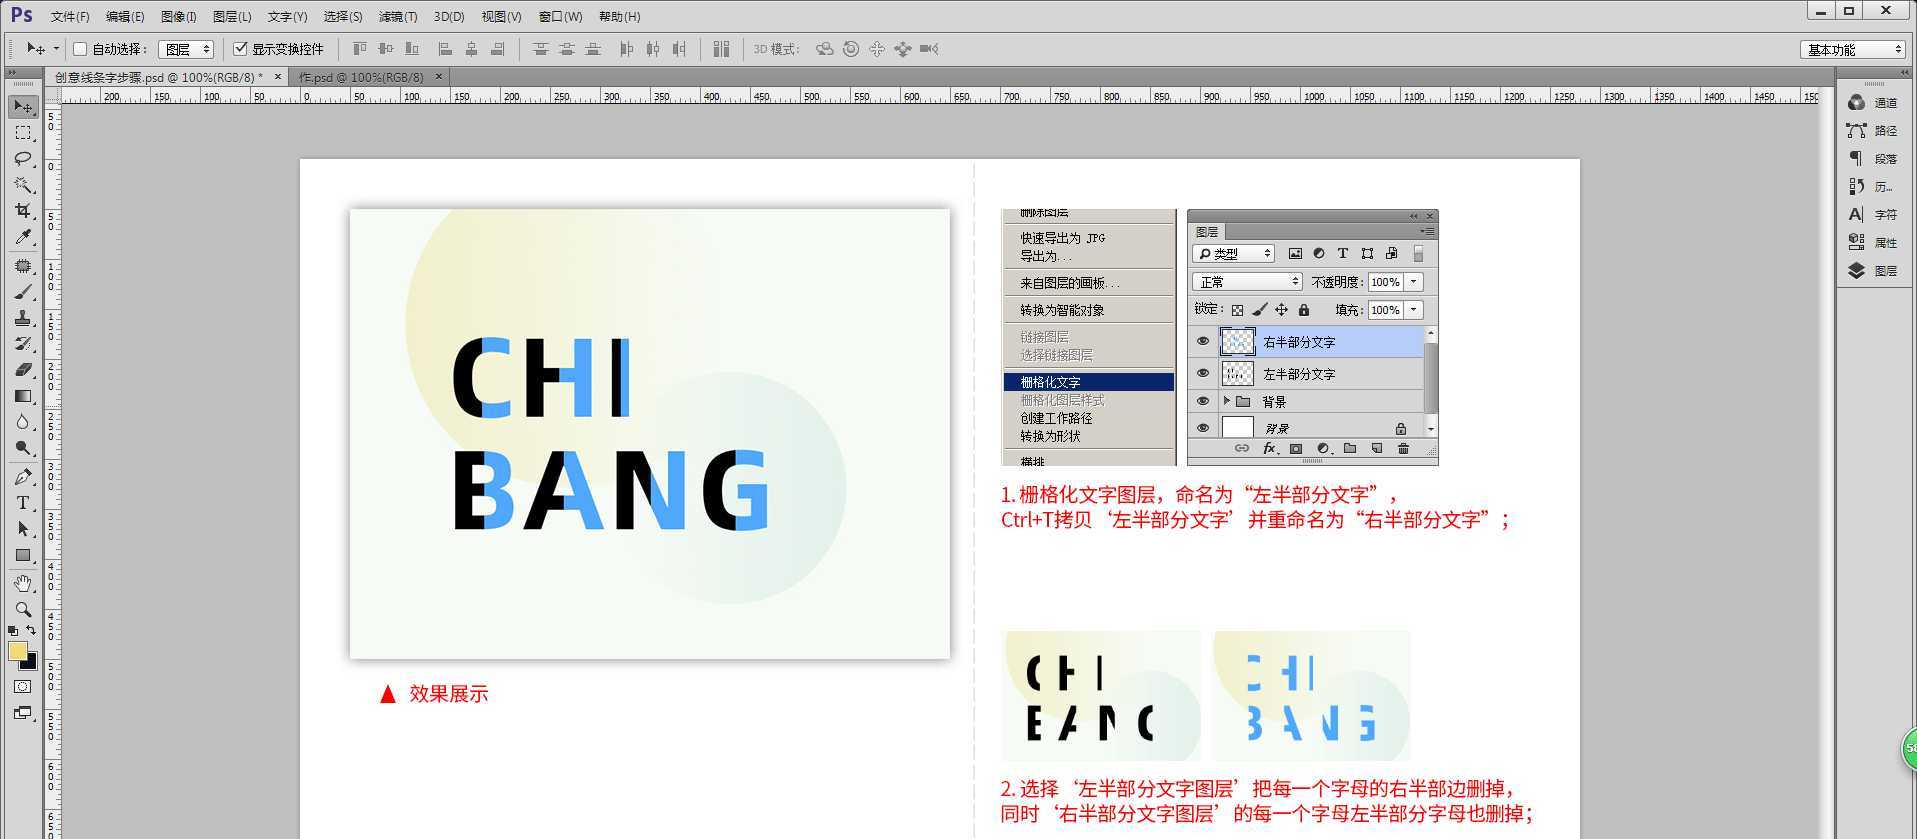Open the 滤镜(T) menu
The width and height of the screenshot is (1917, 839).
click(398, 17)
